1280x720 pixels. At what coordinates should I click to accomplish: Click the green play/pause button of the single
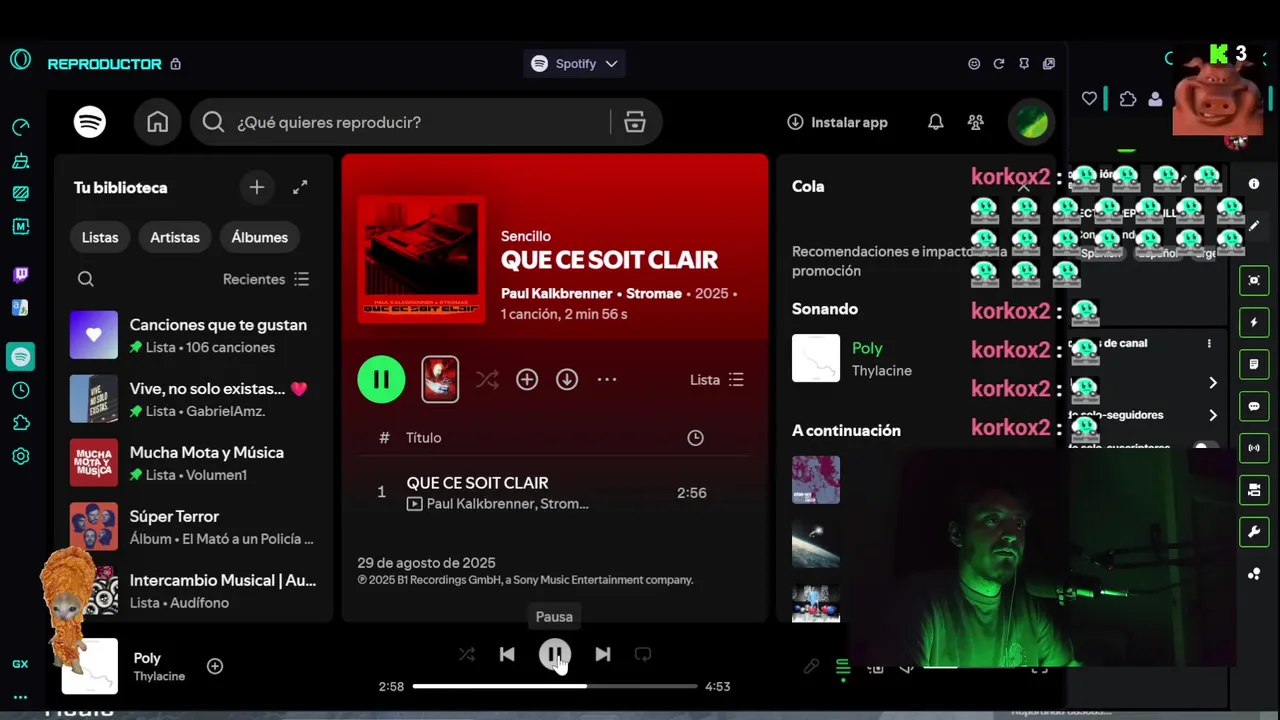click(x=381, y=379)
